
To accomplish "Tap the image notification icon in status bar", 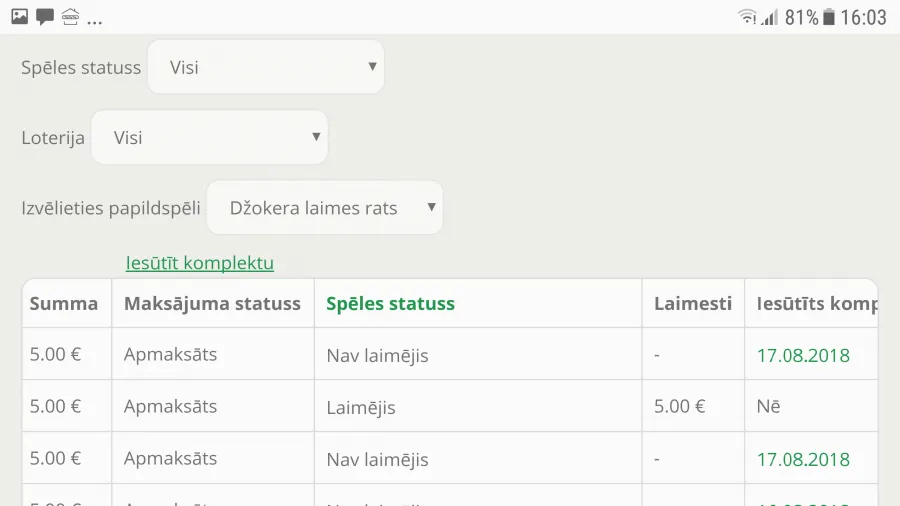I will pyautogui.click(x=20, y=17).
